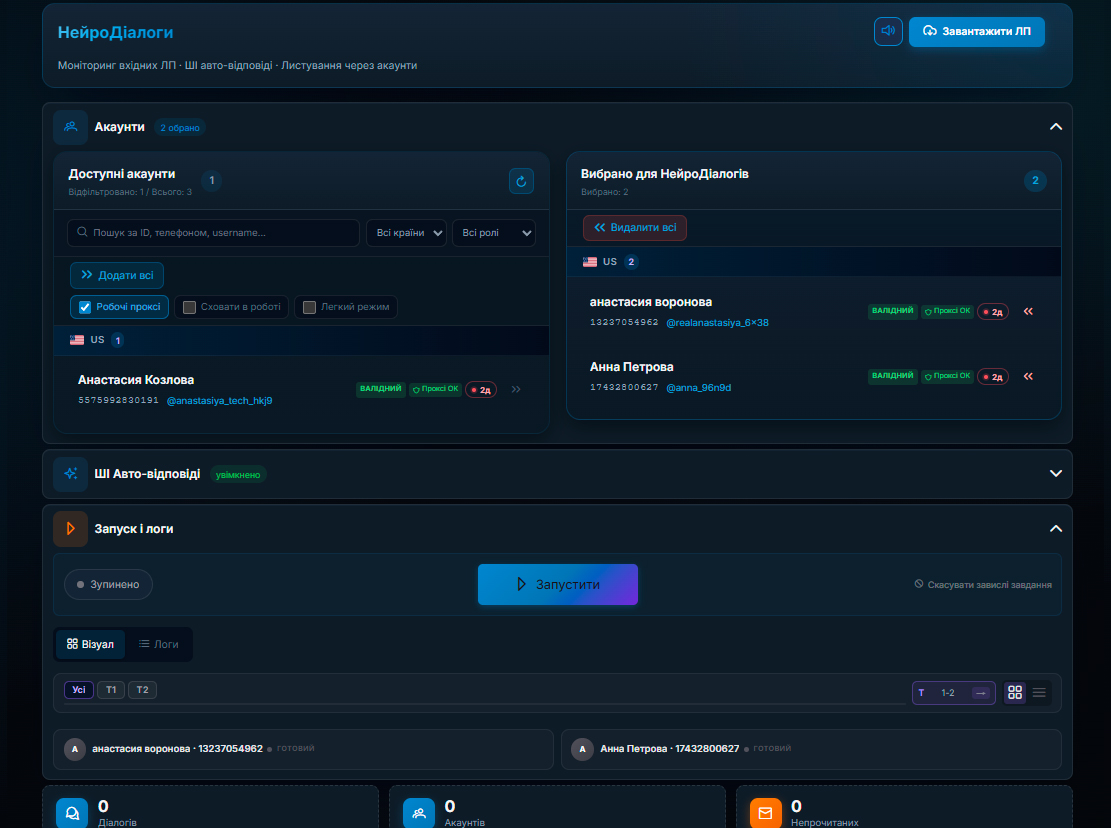1111x828 pixels.
Task: Click the 2д badge for Анна Петрова
Action: pos(993,378)
